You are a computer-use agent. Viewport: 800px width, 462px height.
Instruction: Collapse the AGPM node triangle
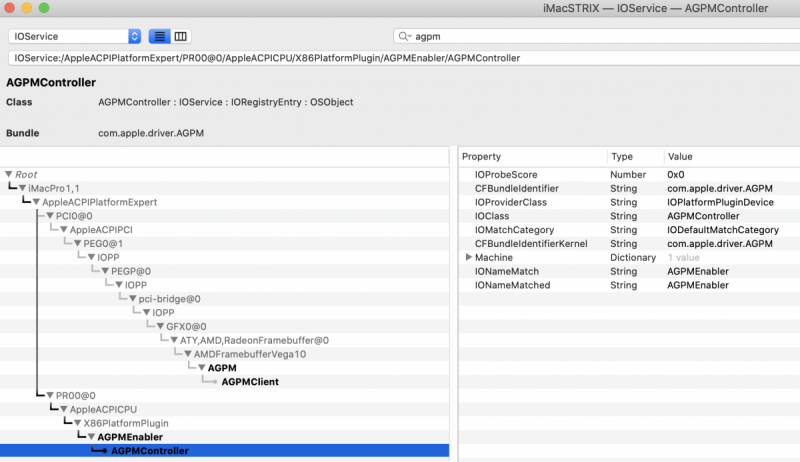pyautogui.click(x=202, y=368)
